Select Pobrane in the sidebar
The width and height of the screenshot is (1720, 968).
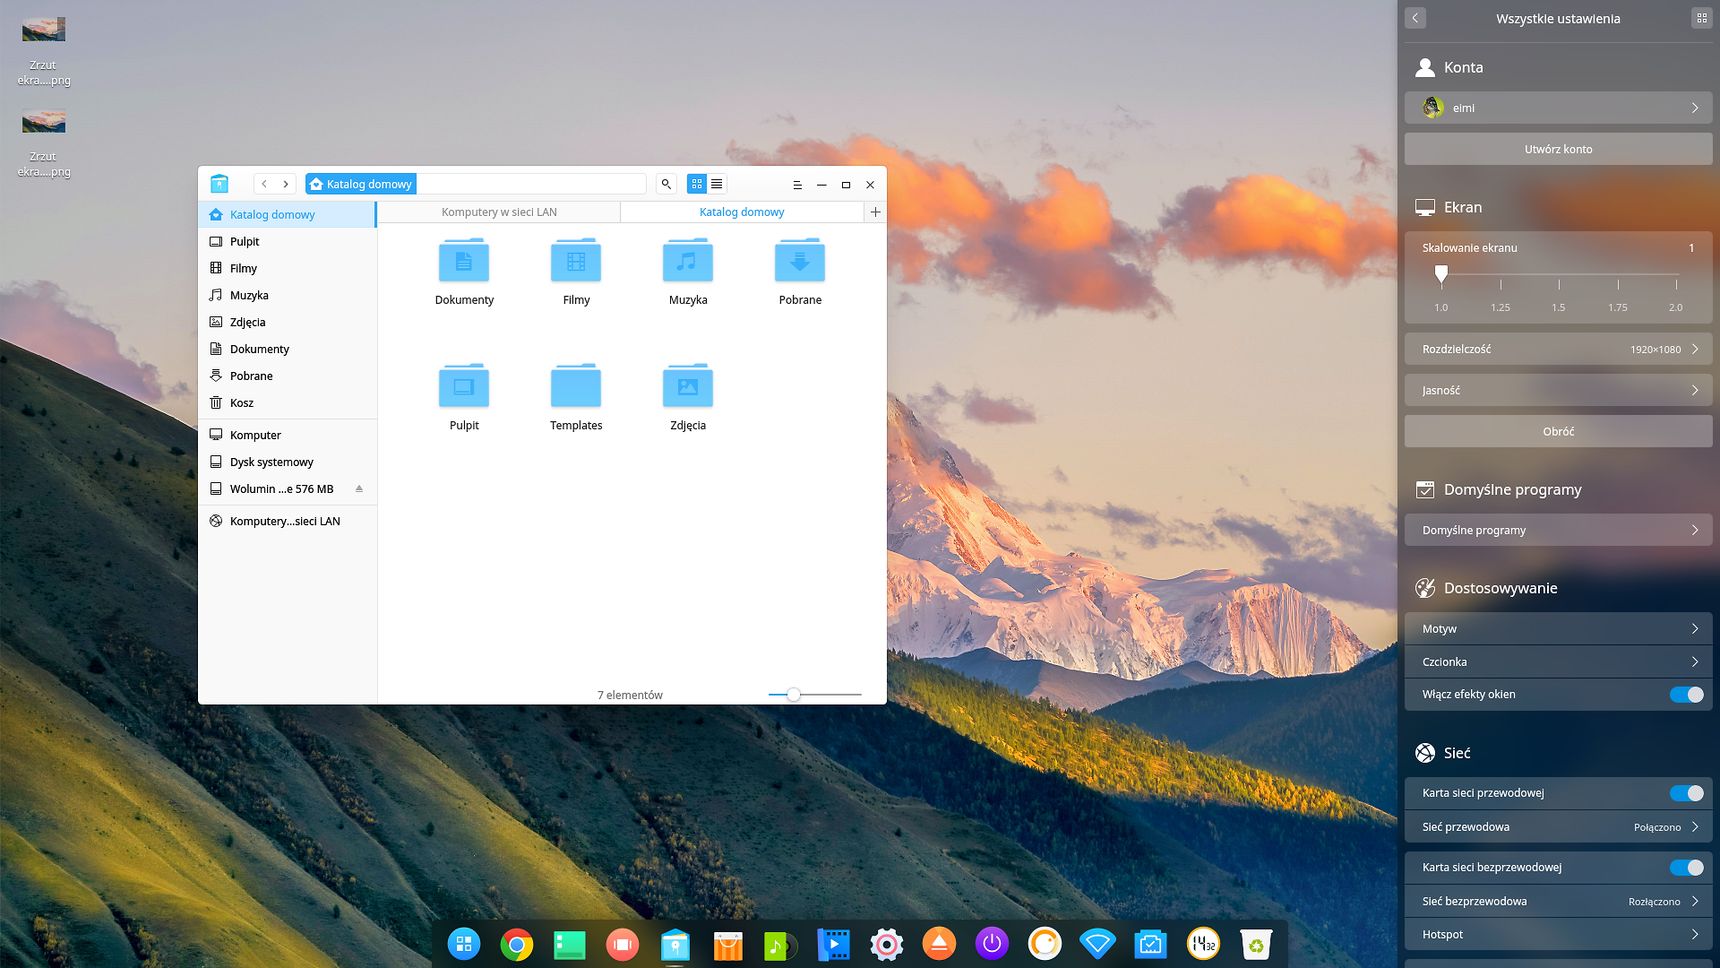tap(251, 376)
